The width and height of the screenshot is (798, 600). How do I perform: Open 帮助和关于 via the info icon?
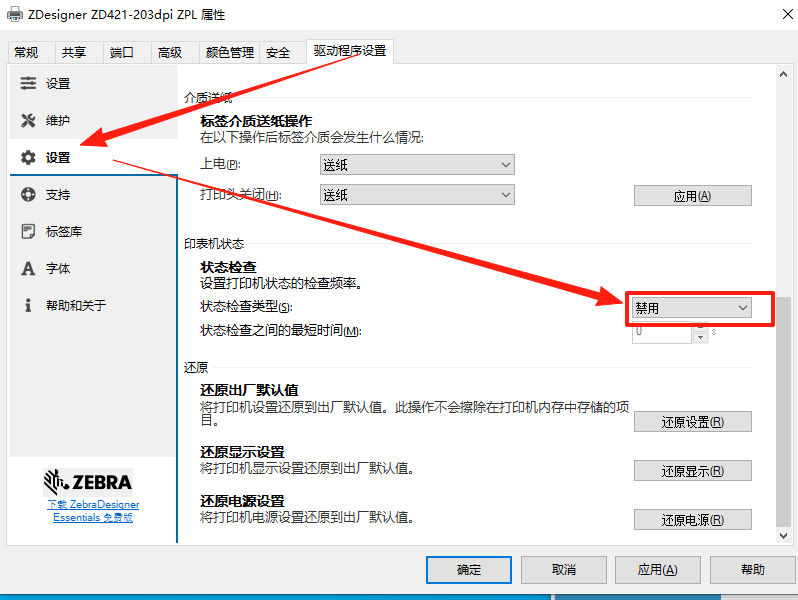[x=28, y=306]
